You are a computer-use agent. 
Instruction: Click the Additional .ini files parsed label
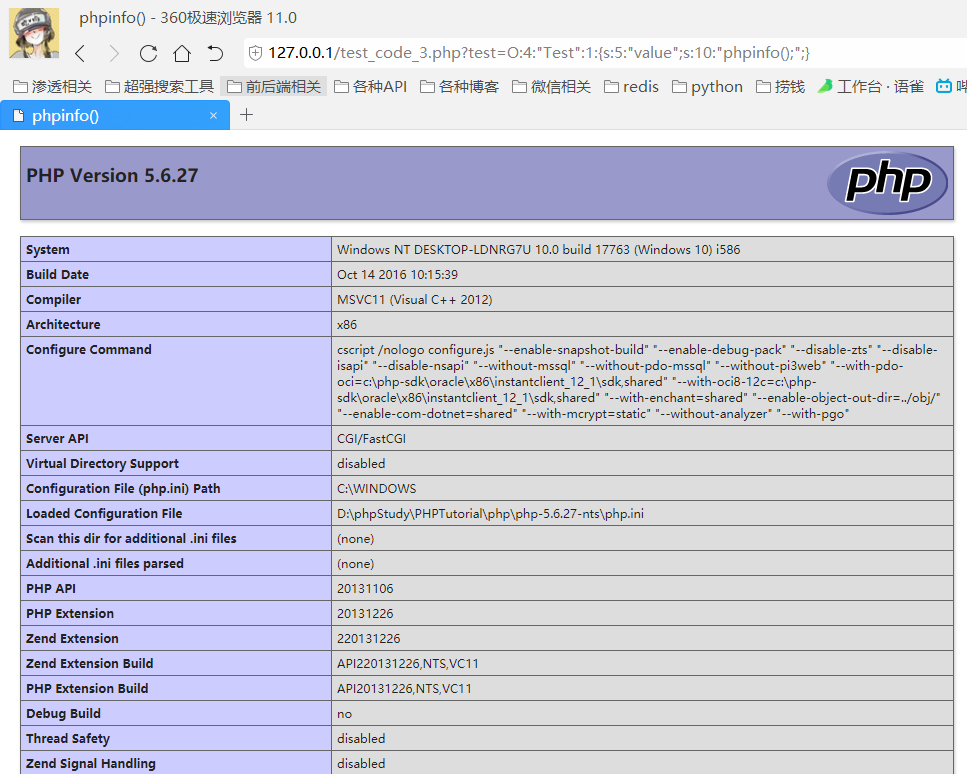tap(105, 564)
